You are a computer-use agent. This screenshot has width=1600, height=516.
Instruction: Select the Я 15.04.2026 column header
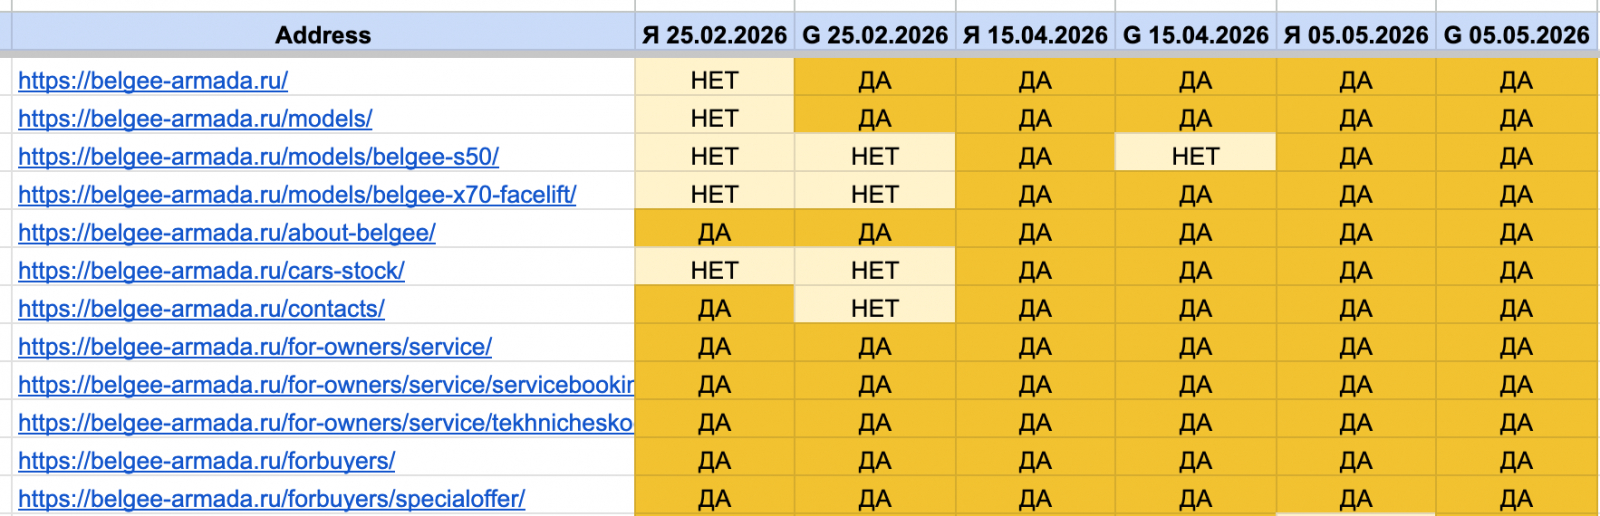click(1035, 35)
